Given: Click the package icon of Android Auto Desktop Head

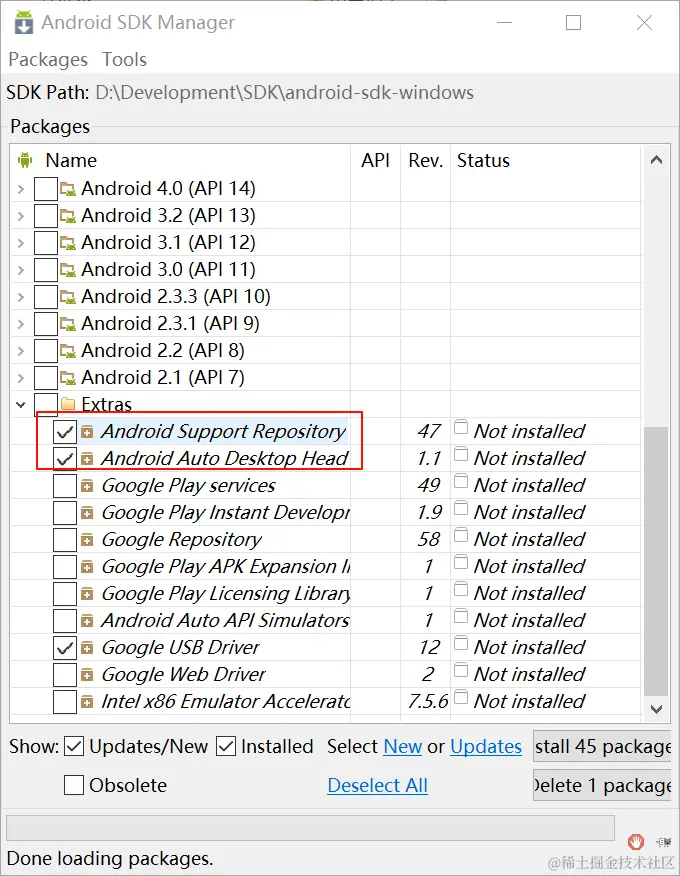Looking at the screenshot, I should (x=87, y=459).
